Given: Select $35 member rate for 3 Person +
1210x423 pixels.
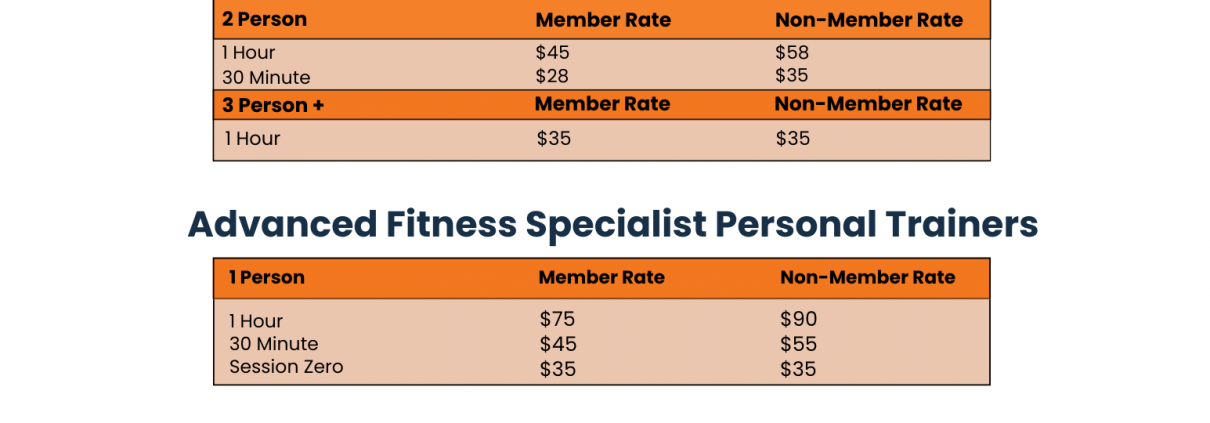Looking at the screenshot, I should pyautogui.click(x=553, y=139).
